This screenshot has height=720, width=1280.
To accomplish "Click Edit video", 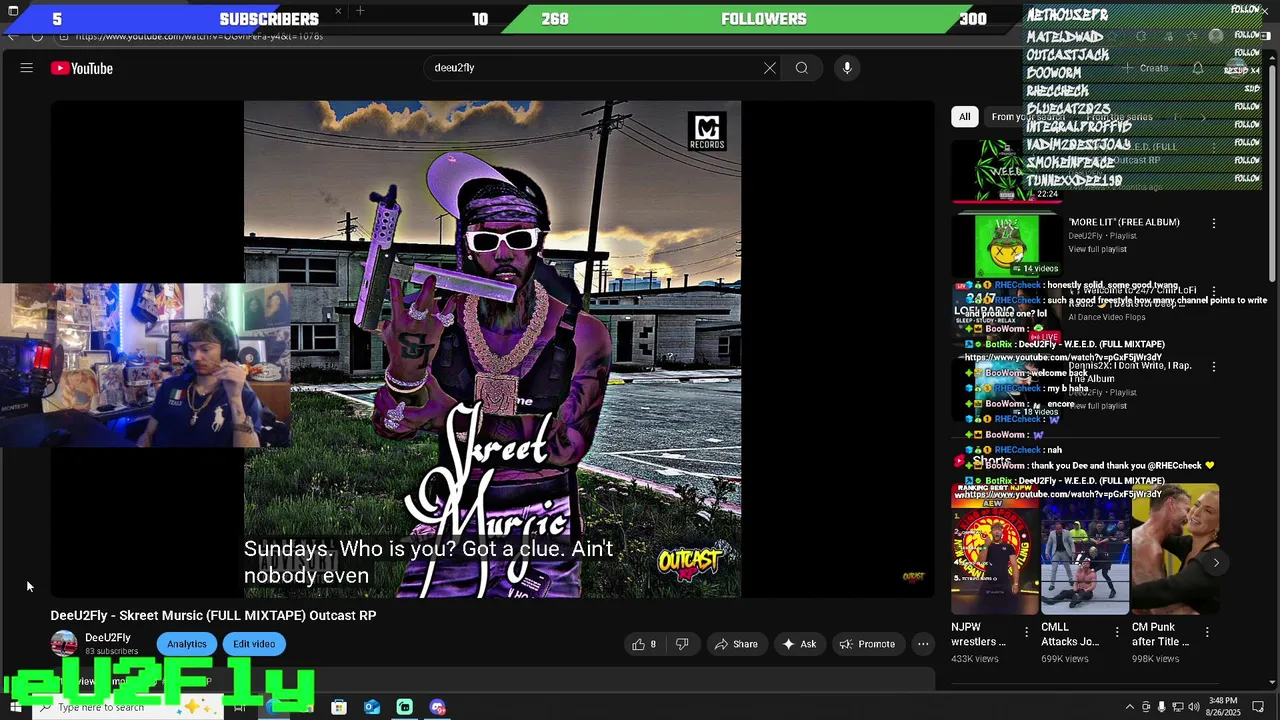I will (x=254, y=644).
